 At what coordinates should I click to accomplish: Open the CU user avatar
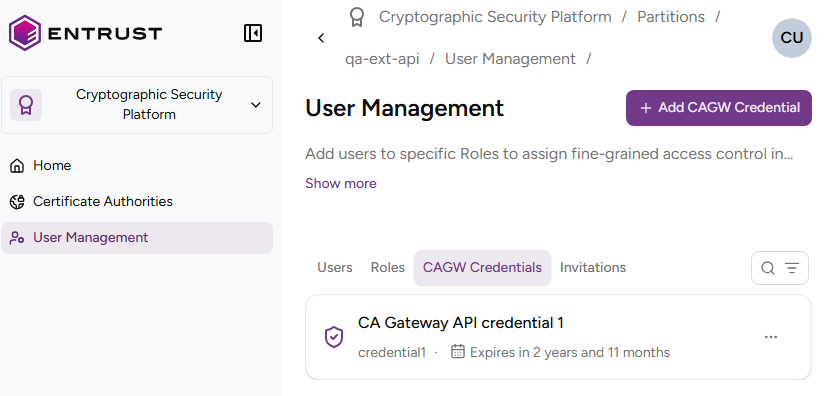pyautogui.click(x=792, y=38)
